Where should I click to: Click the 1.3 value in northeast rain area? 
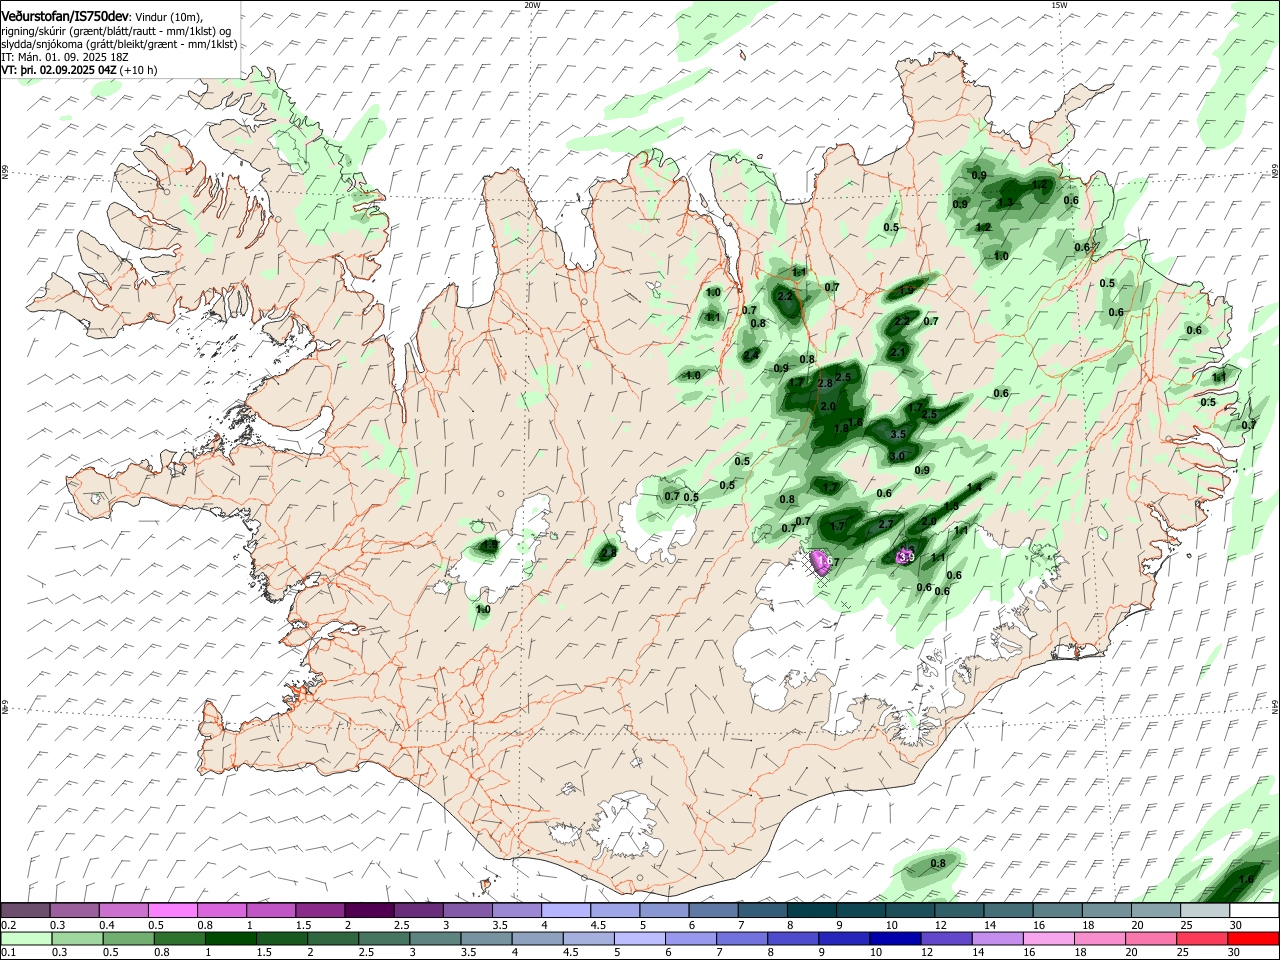coord(1006,203)
